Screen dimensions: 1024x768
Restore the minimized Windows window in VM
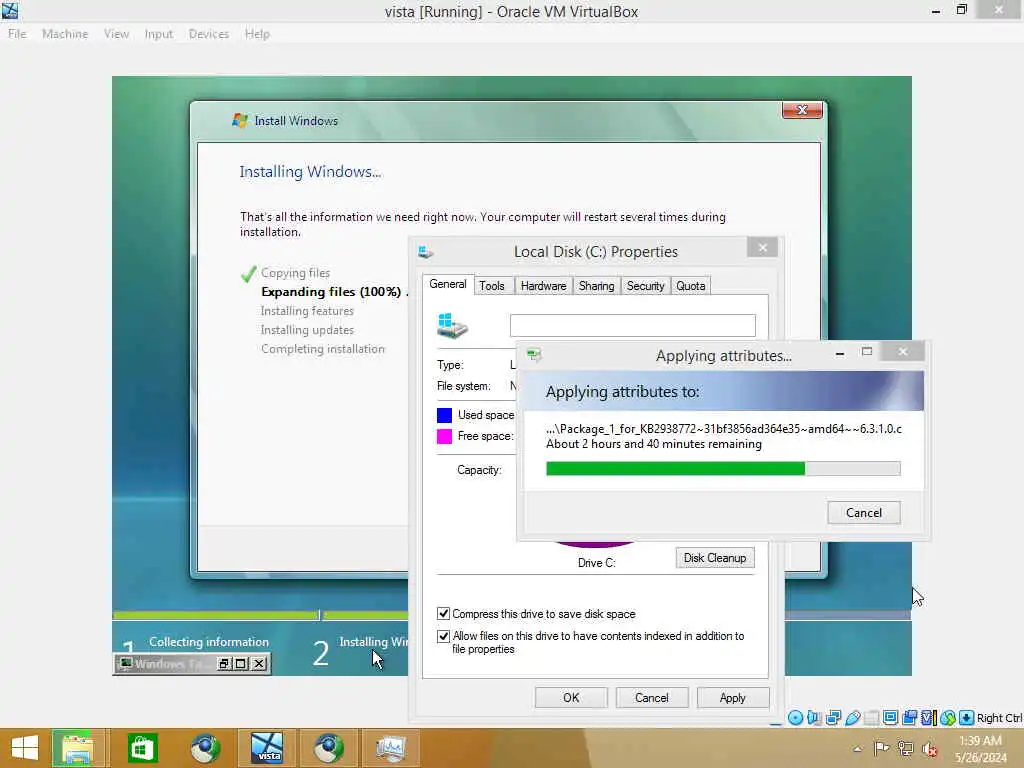coord(224,664)
